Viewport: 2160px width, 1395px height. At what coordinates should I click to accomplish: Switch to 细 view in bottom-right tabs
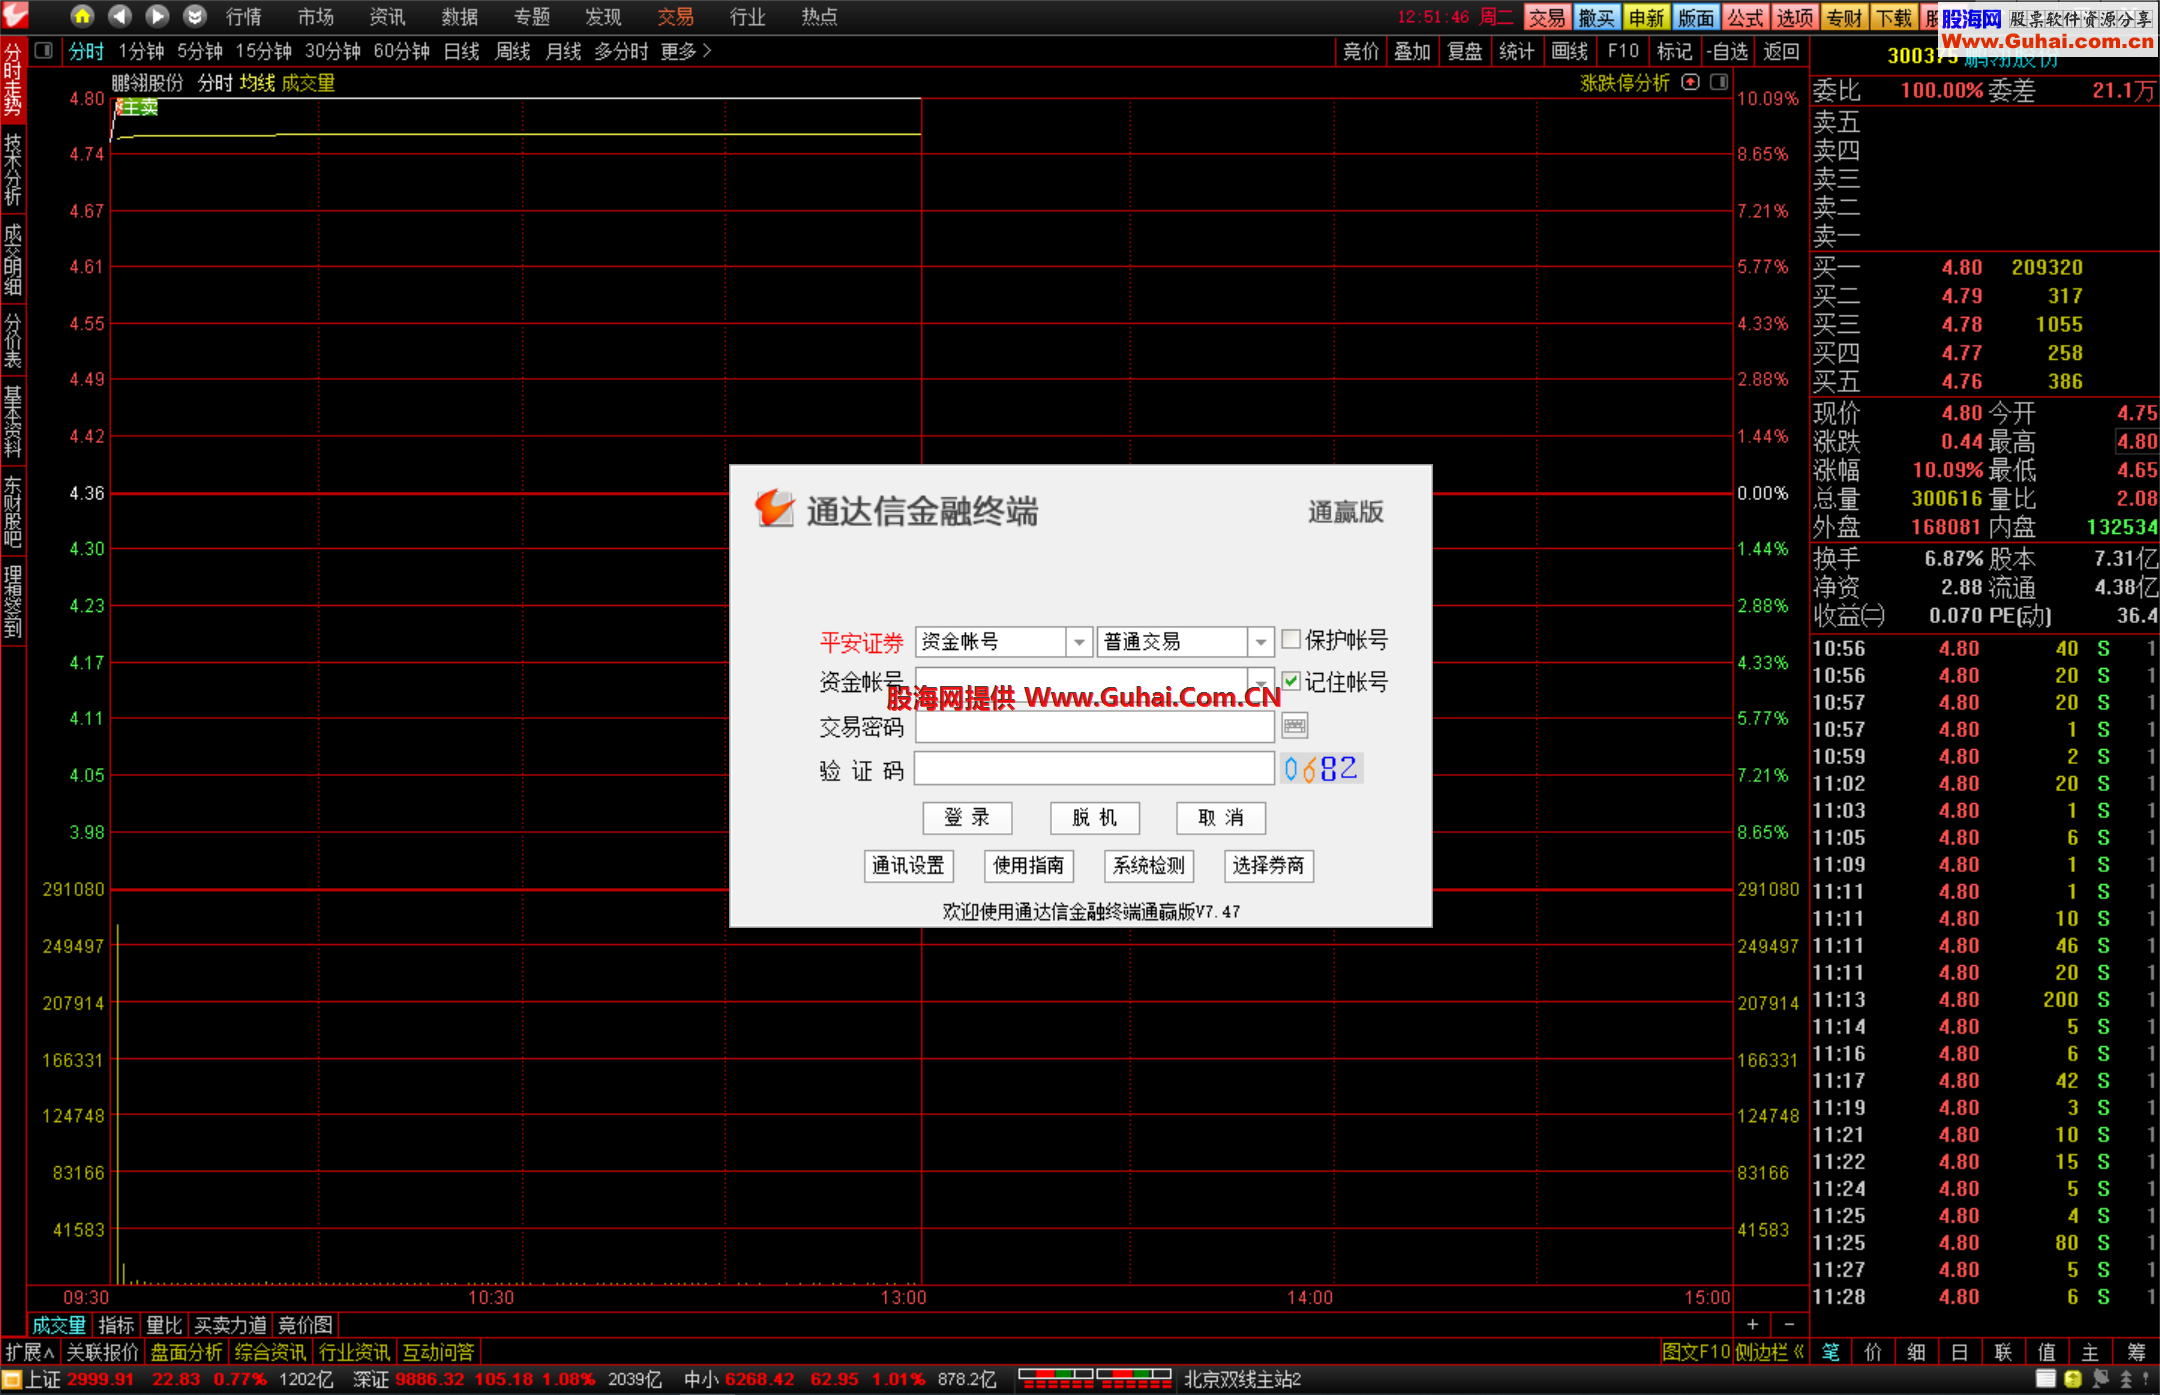click(1916, 1352)
